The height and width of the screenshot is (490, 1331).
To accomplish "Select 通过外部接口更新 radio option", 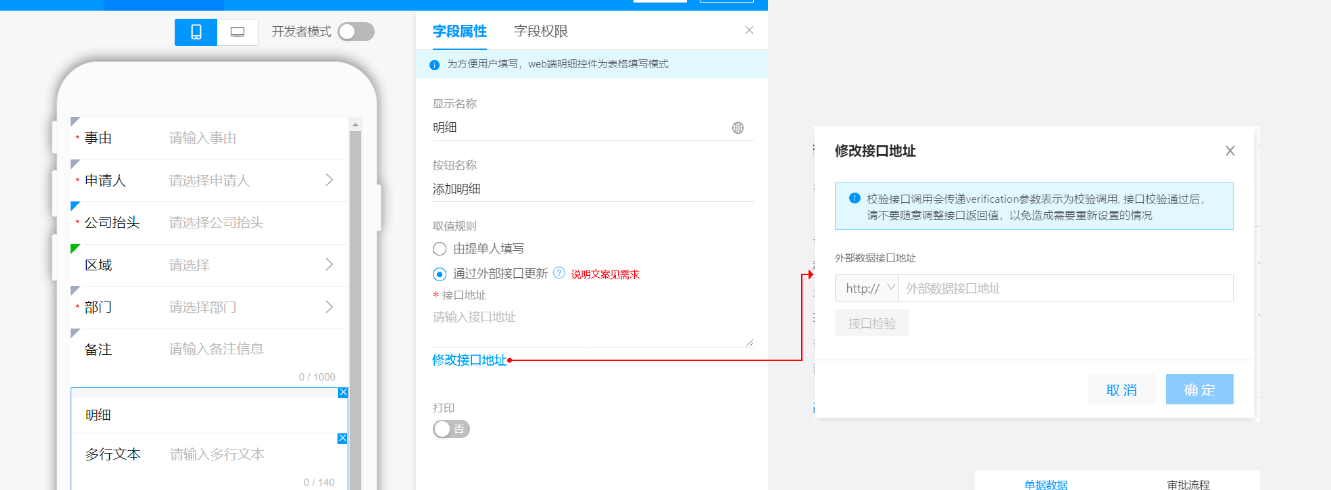I will (x=439, y=273).
